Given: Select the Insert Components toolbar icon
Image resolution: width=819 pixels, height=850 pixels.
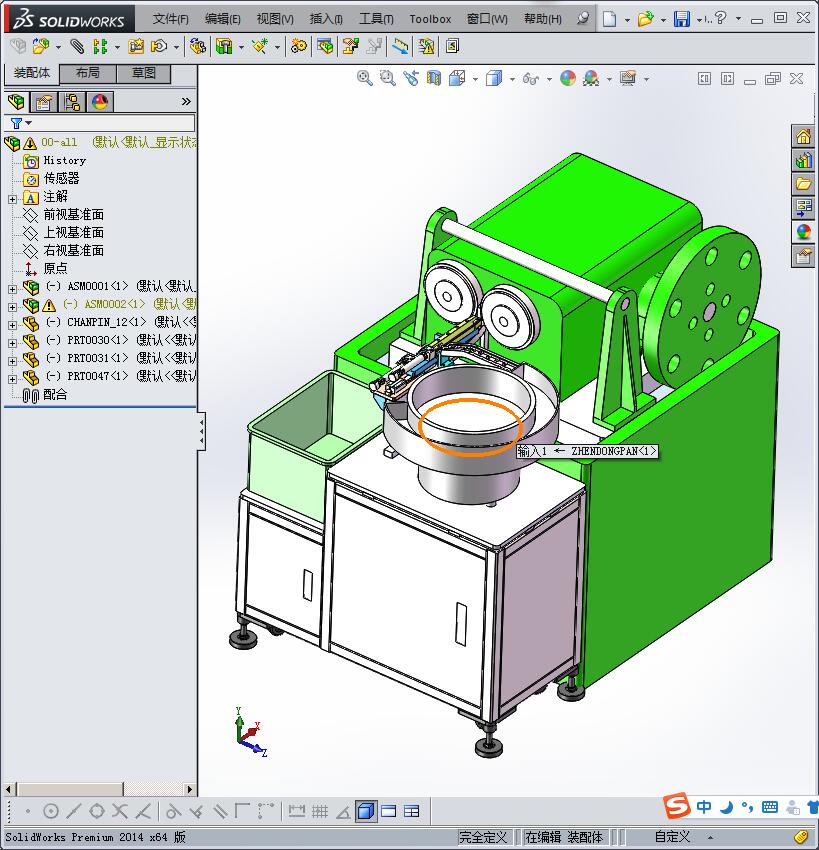Looking at the screenshot, I should click(x=38, y=46).
